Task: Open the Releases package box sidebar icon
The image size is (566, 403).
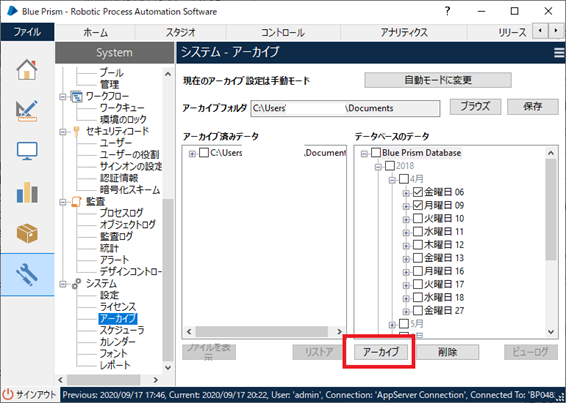Action: pos(27,233)
